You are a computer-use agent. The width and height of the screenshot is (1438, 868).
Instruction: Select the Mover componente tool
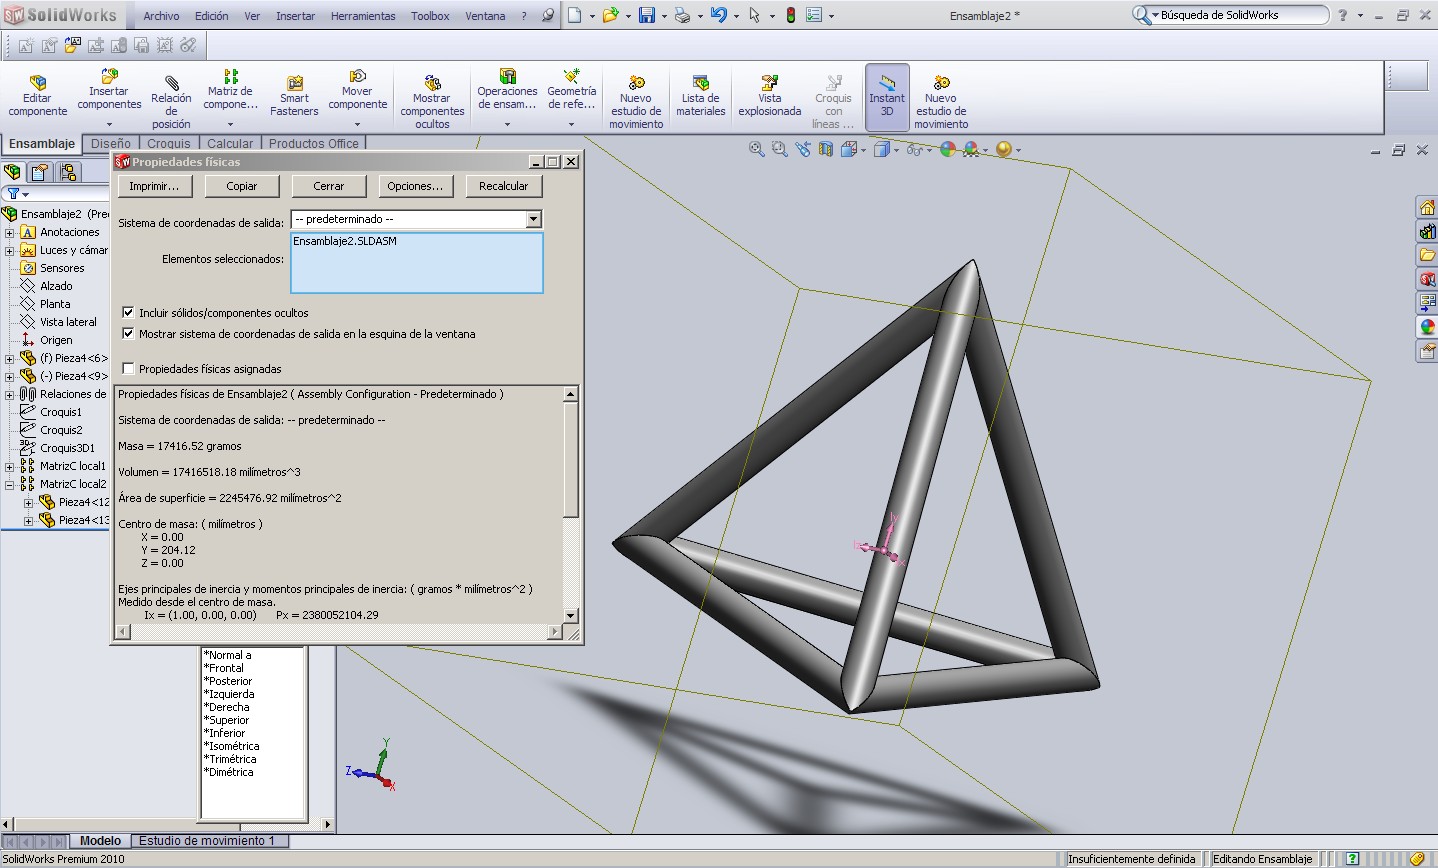[x=357, y=77]
